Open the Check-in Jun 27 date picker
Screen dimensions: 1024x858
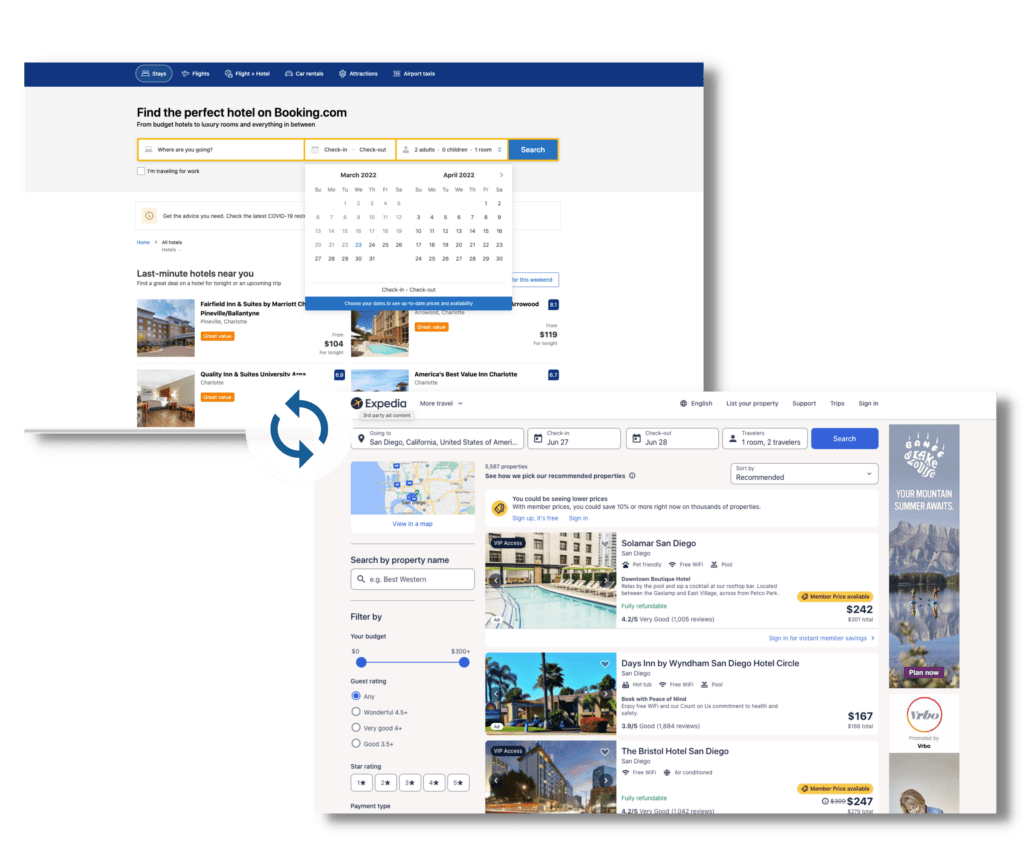(x=574, y=438)
